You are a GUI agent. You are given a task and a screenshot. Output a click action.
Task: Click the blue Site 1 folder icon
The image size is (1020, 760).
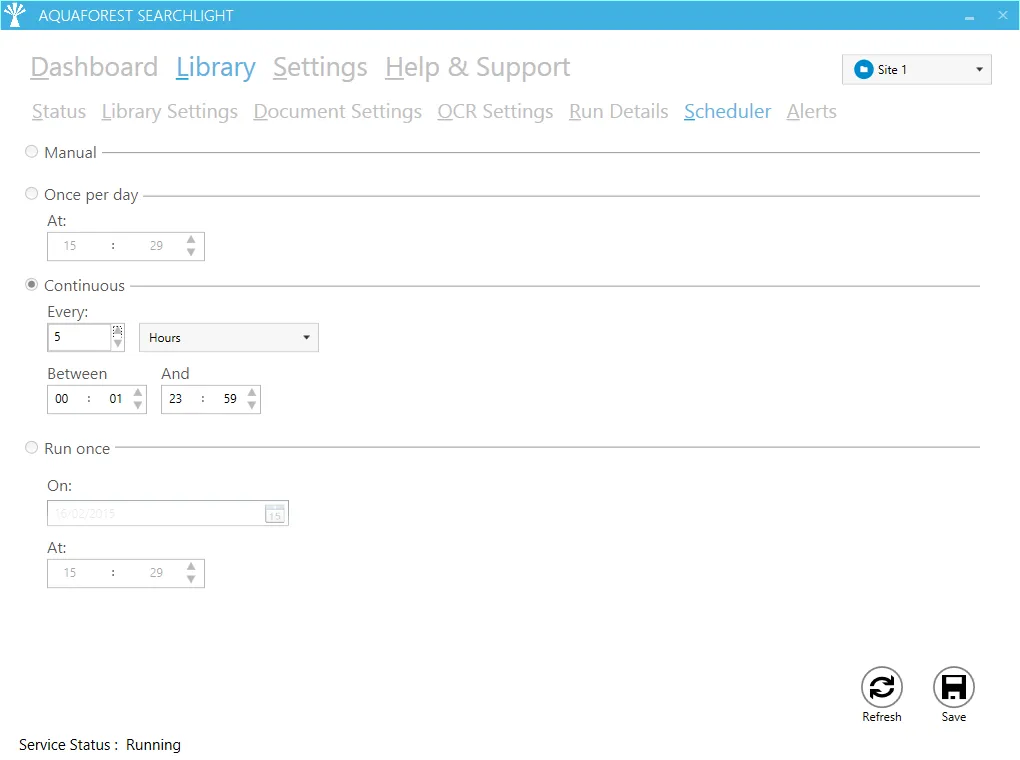(x=863, y=70)
